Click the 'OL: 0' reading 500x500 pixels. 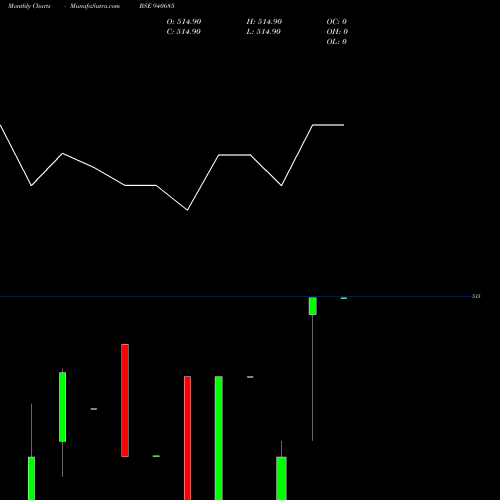coord(336,41)
